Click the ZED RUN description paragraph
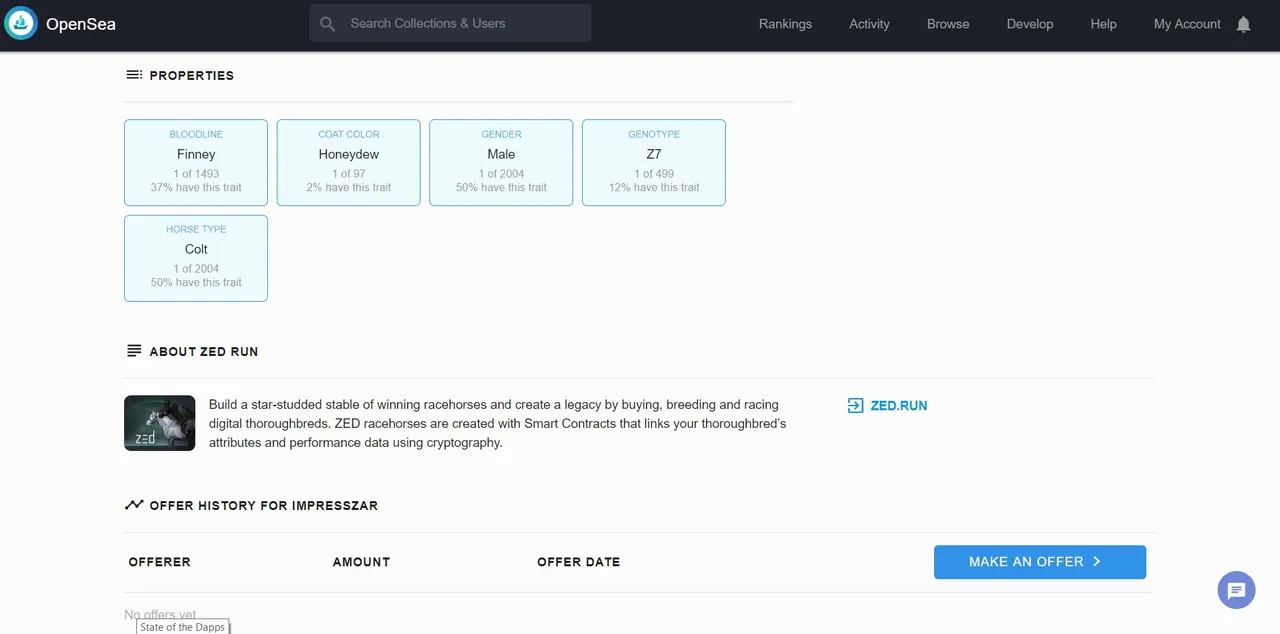Image resolution: width=1280 pixels, height=634 pixels. [498, 423]
